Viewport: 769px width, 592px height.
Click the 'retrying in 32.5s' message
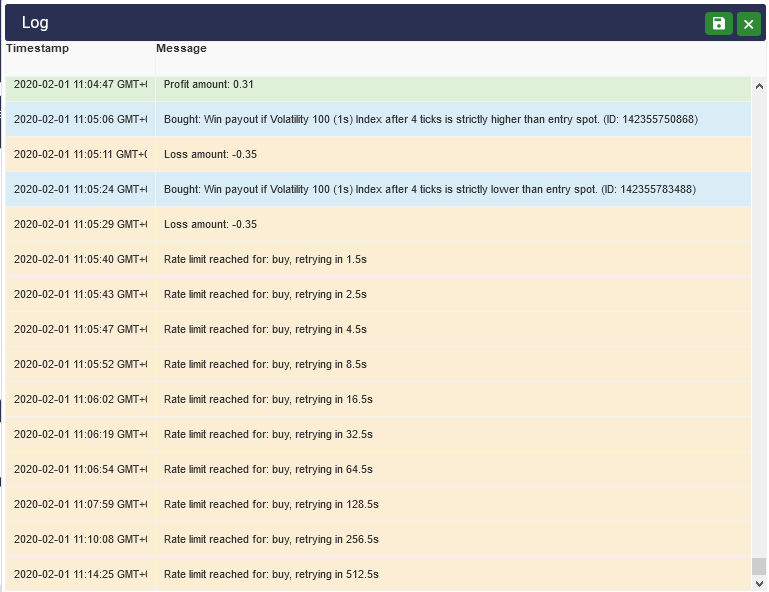point(268,435)
